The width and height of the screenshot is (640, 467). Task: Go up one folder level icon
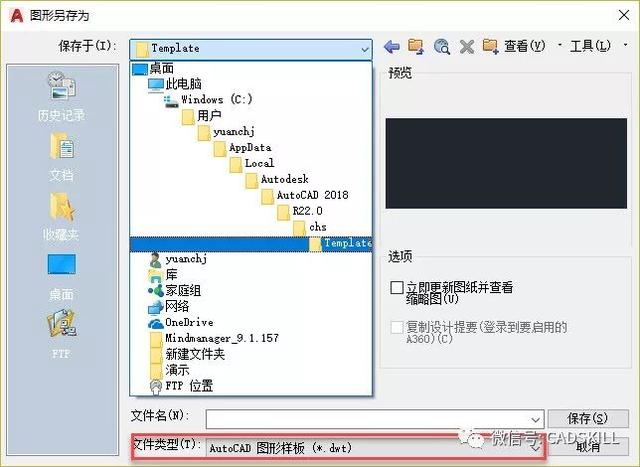click(416, 47)
